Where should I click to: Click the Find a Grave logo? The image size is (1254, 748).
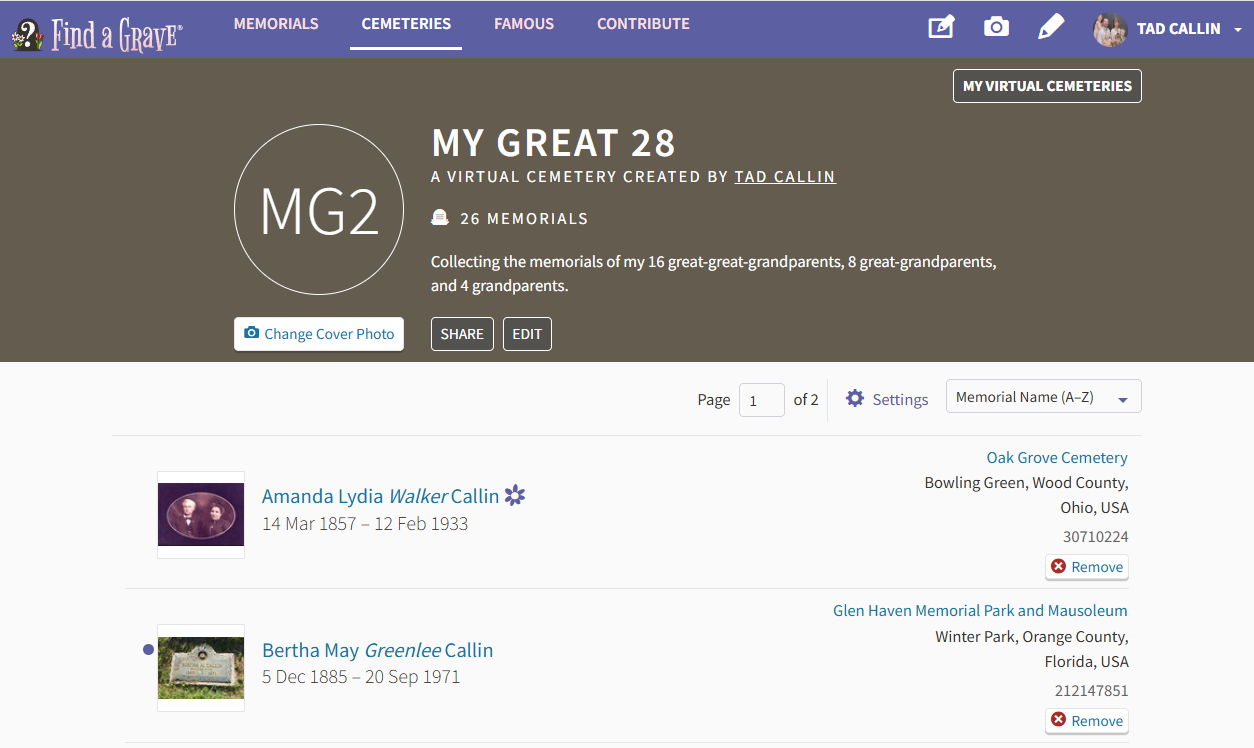click(x=97, y=33)
